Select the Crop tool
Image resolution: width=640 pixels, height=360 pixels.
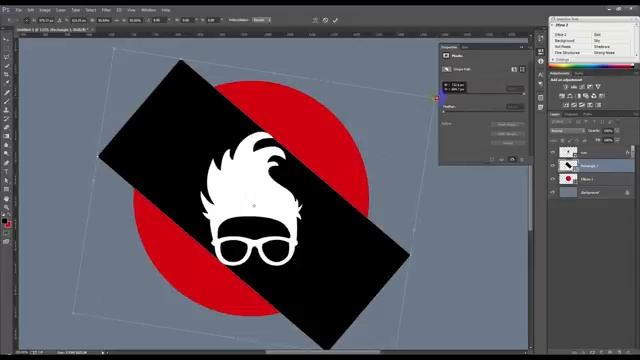[x=6, y=75]
